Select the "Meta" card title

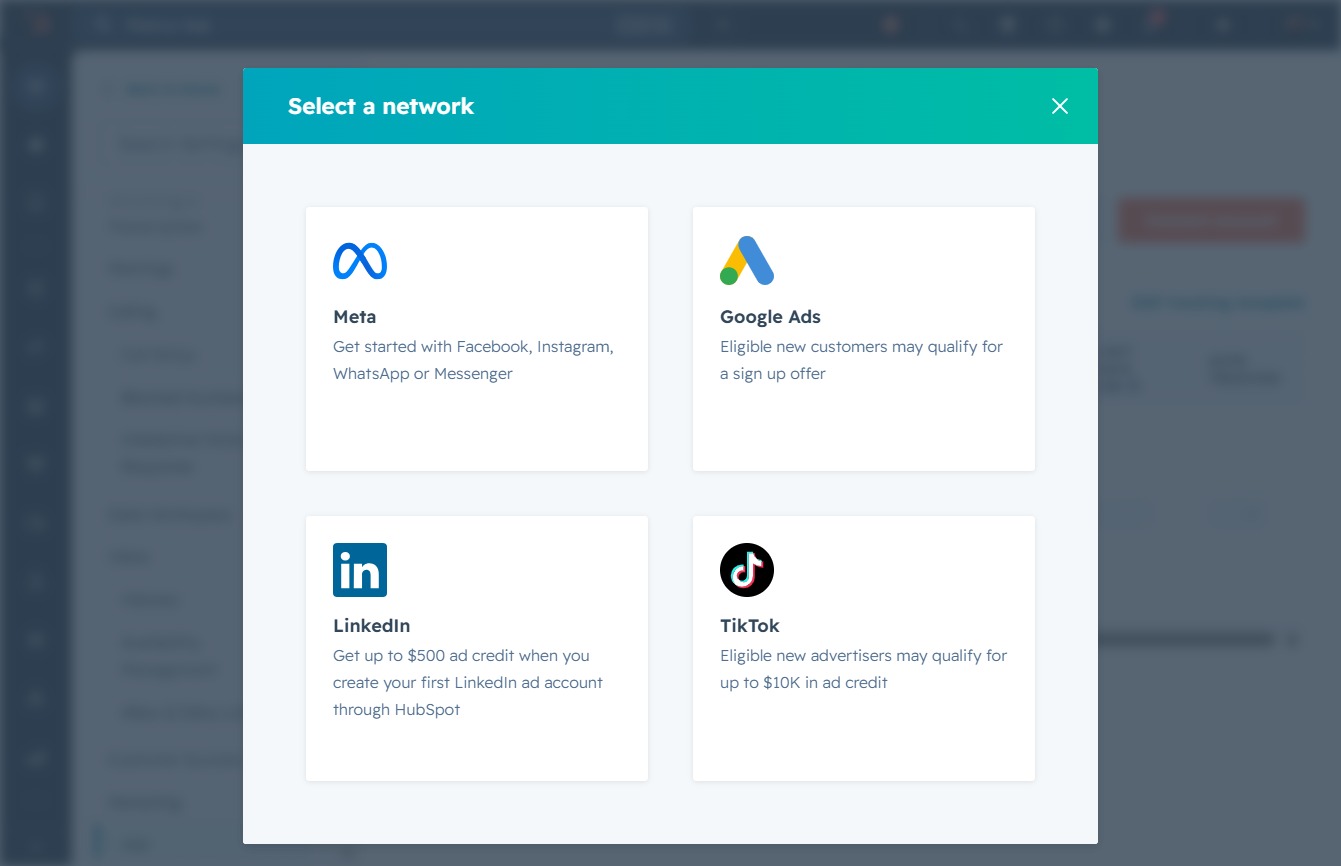coord(355,317)
